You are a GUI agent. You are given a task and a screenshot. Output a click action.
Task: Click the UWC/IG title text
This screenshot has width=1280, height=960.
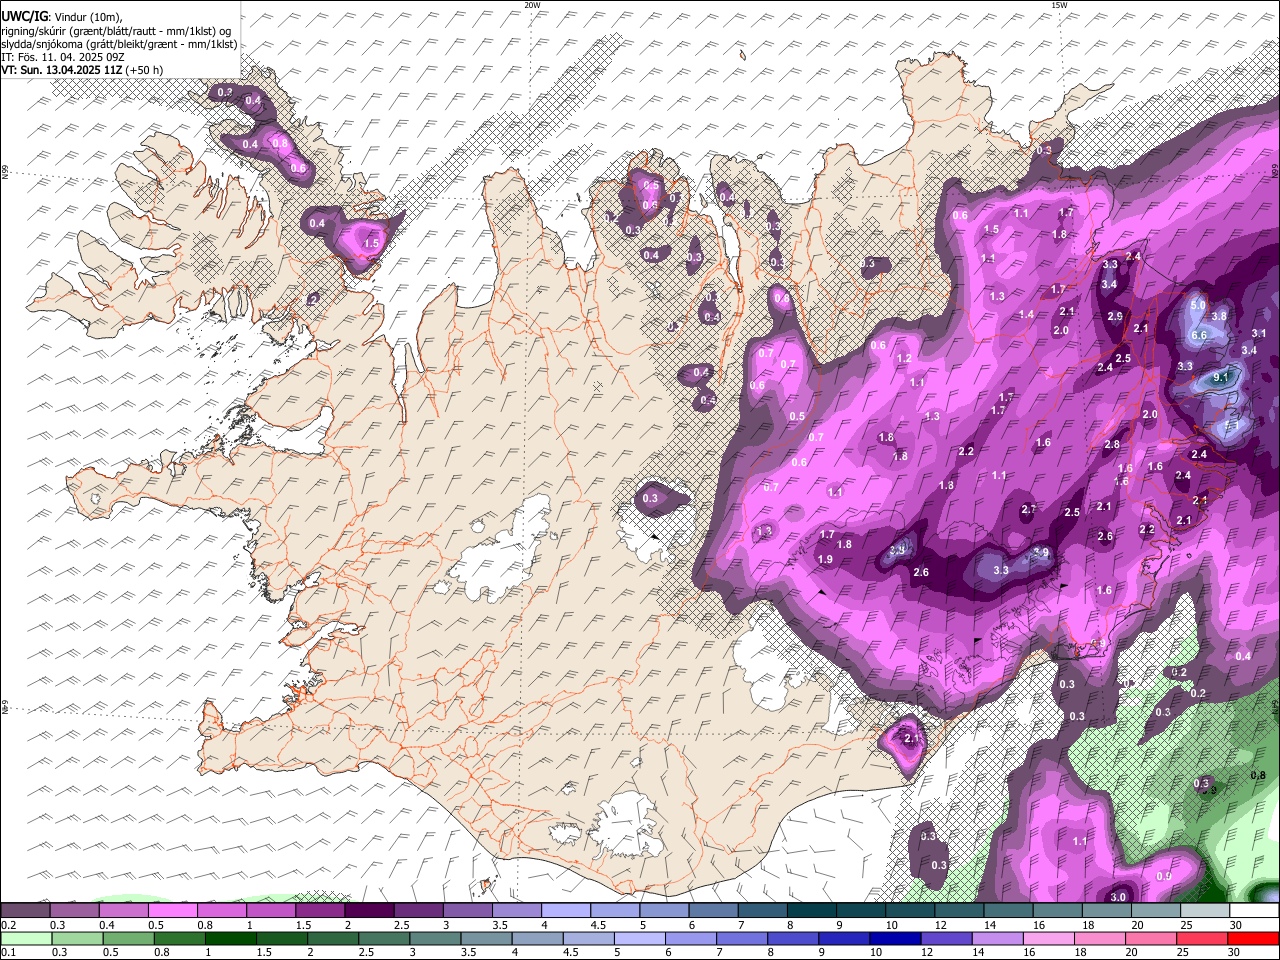23,16
